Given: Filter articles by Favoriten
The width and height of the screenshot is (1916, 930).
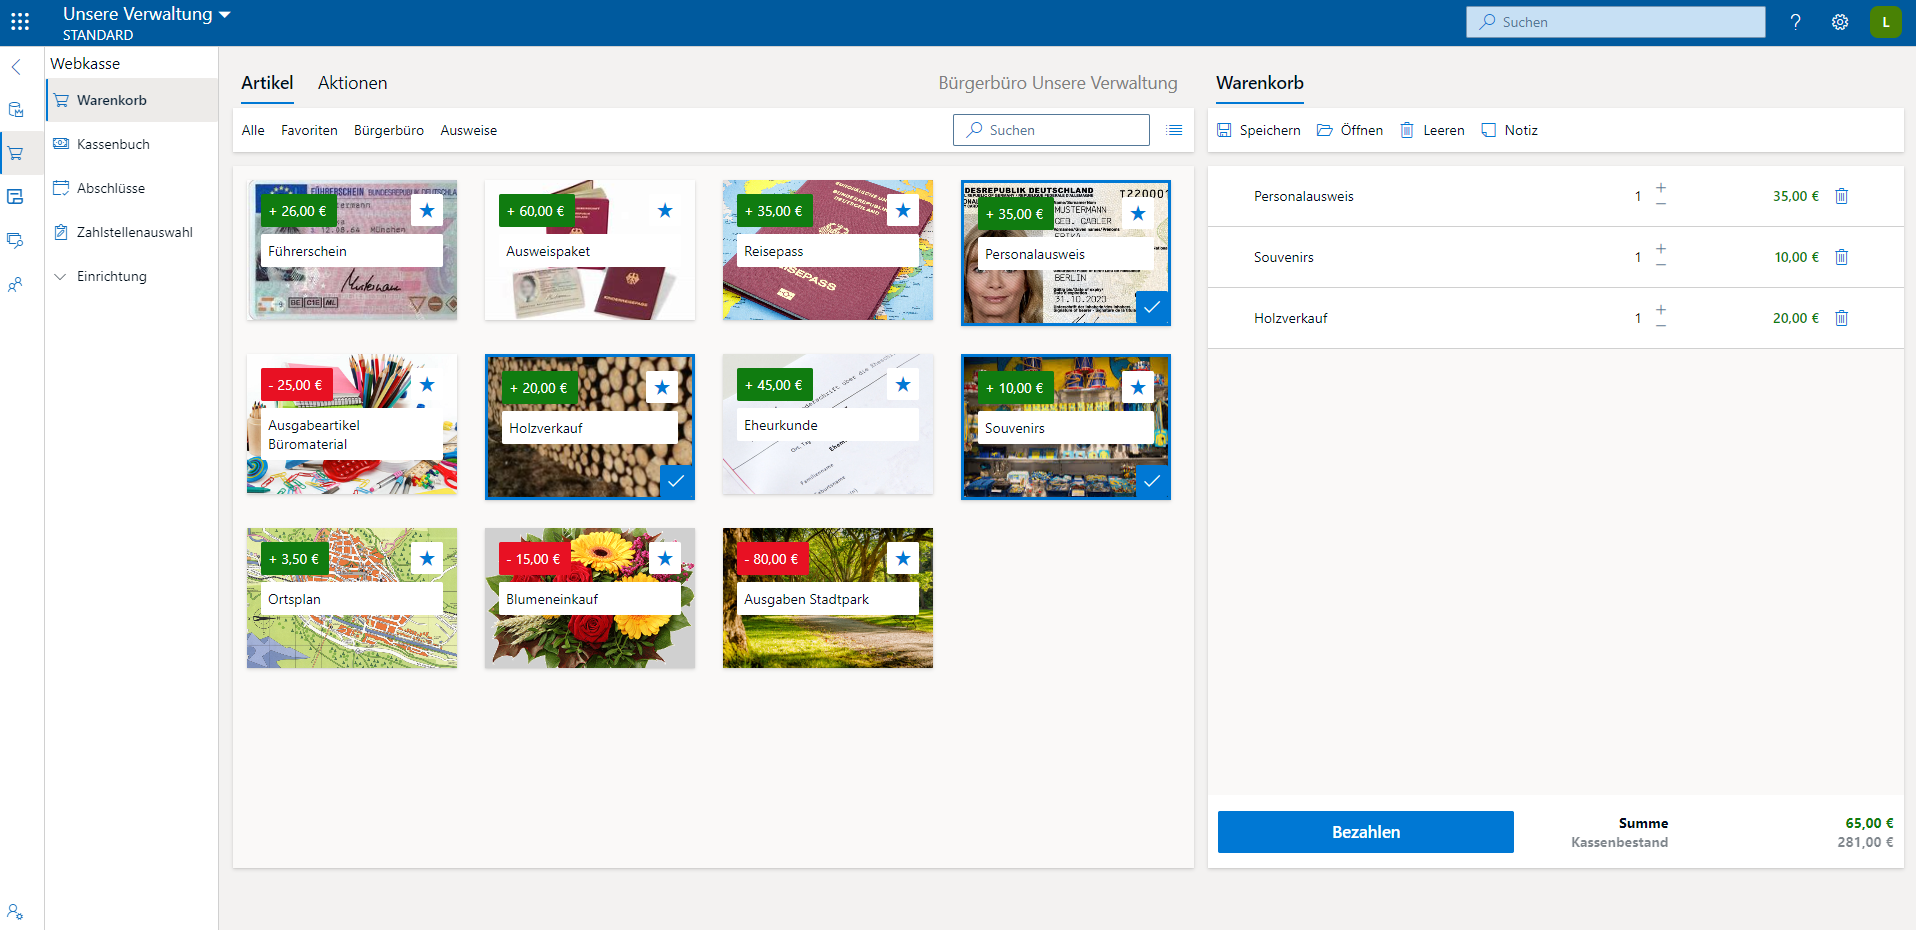Looking at the screenshot, I should [309, 130].
